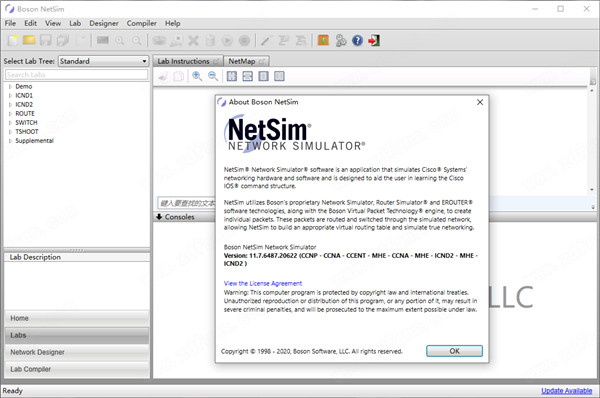
Task: Open the Select Lab Tree Standard dropdown
Action: point(103,61)
